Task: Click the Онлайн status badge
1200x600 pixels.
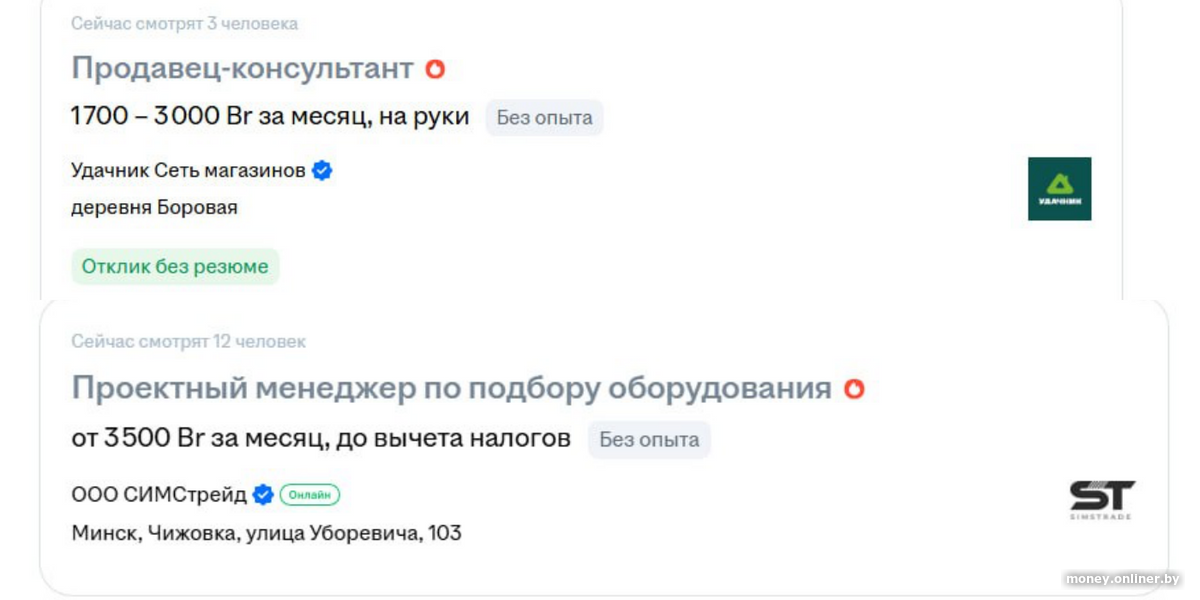Action: coord(310,495)
